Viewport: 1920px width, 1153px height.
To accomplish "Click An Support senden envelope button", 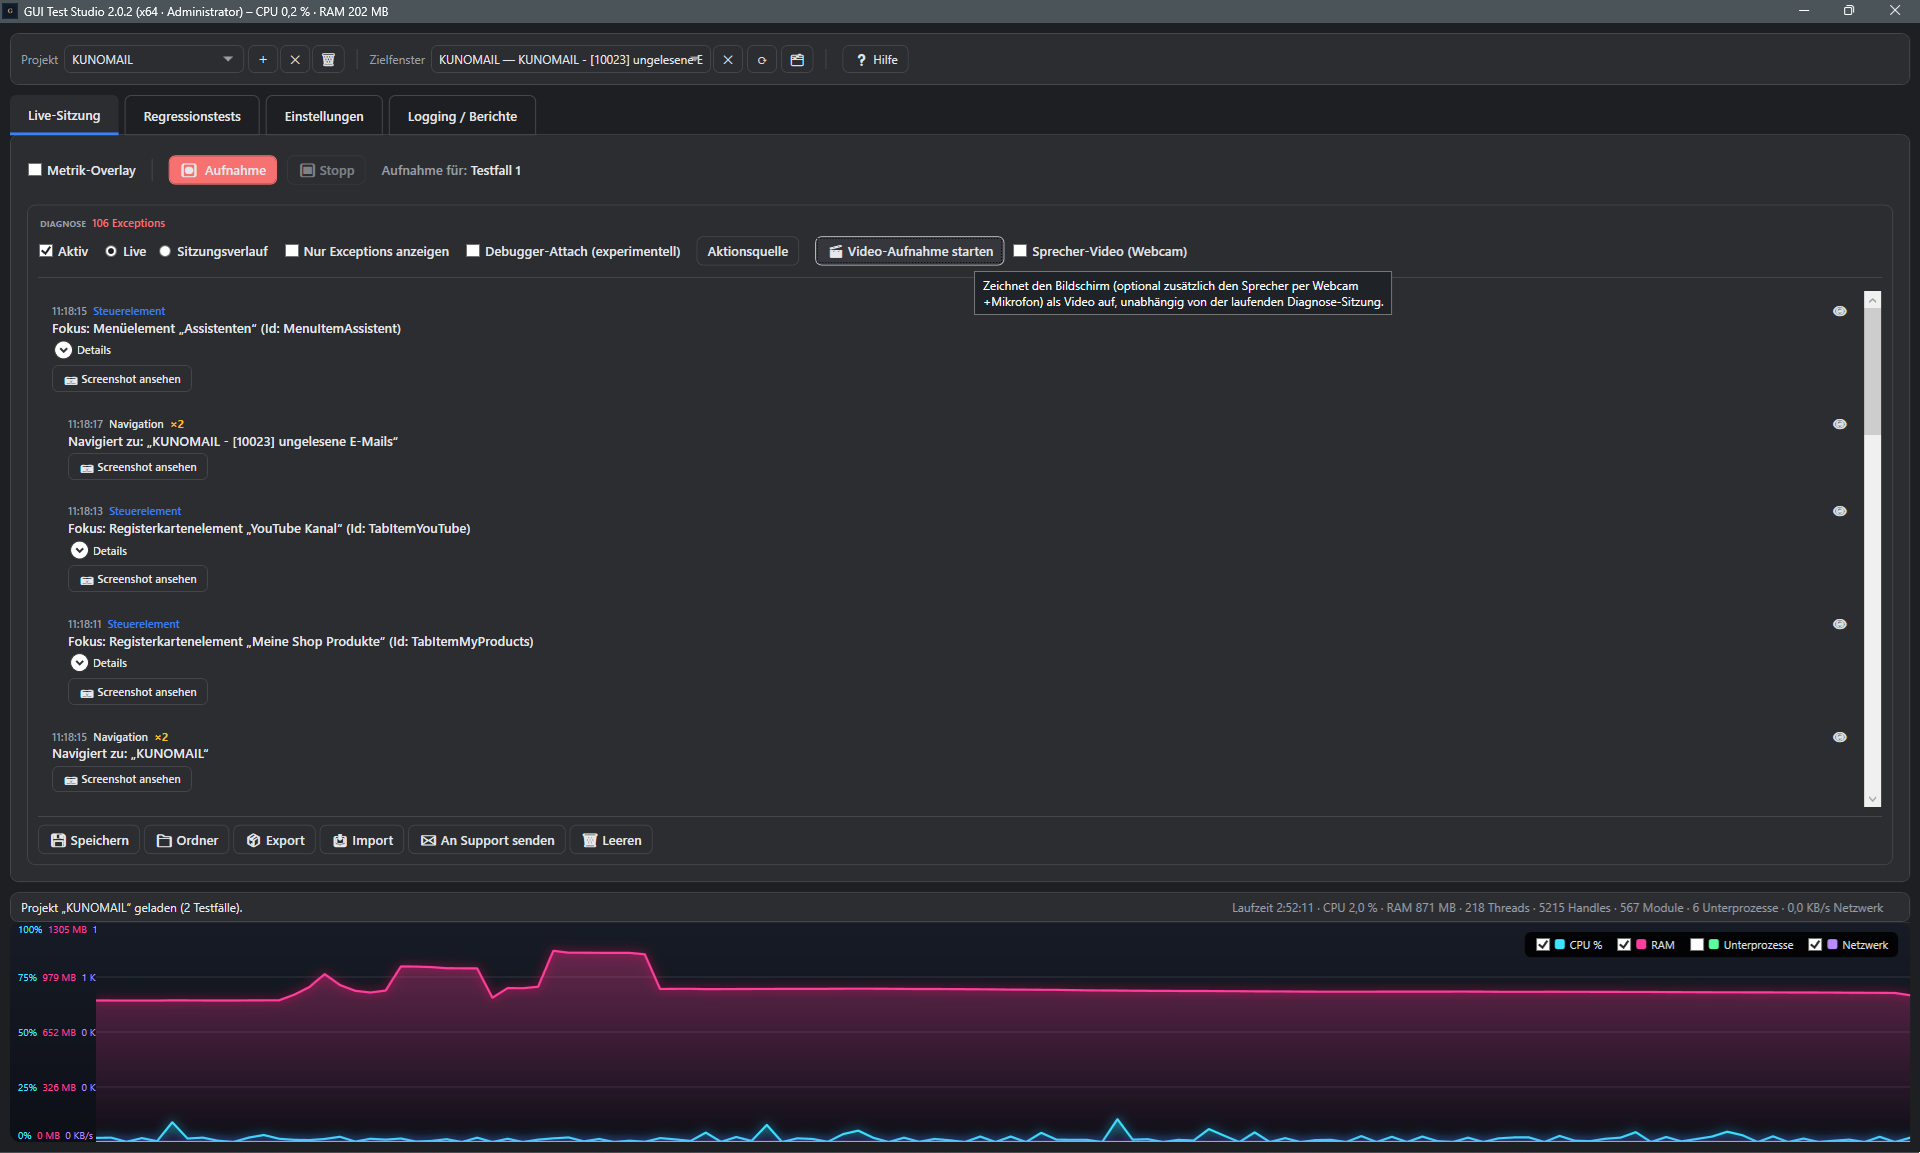I will (x=488, y=840).
